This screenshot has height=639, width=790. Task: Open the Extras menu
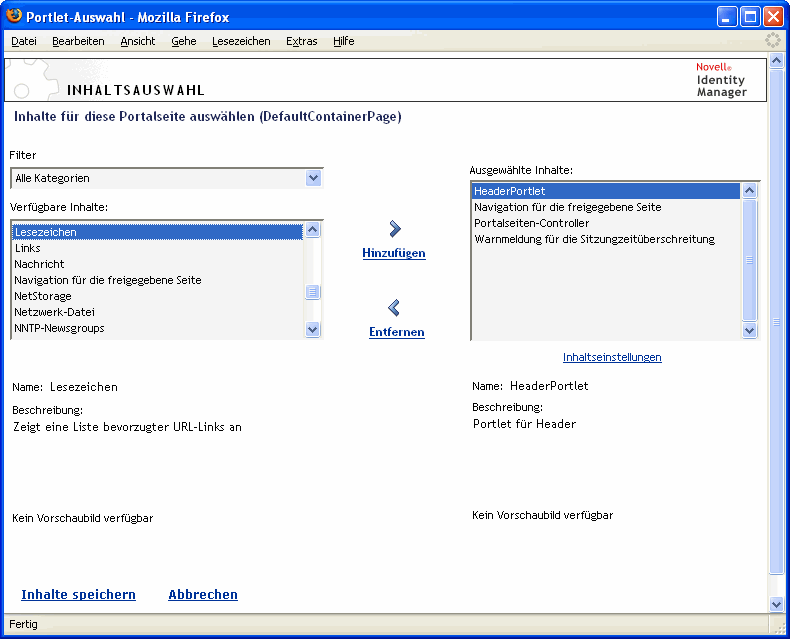pyautogui.click(x=301, y=41)
